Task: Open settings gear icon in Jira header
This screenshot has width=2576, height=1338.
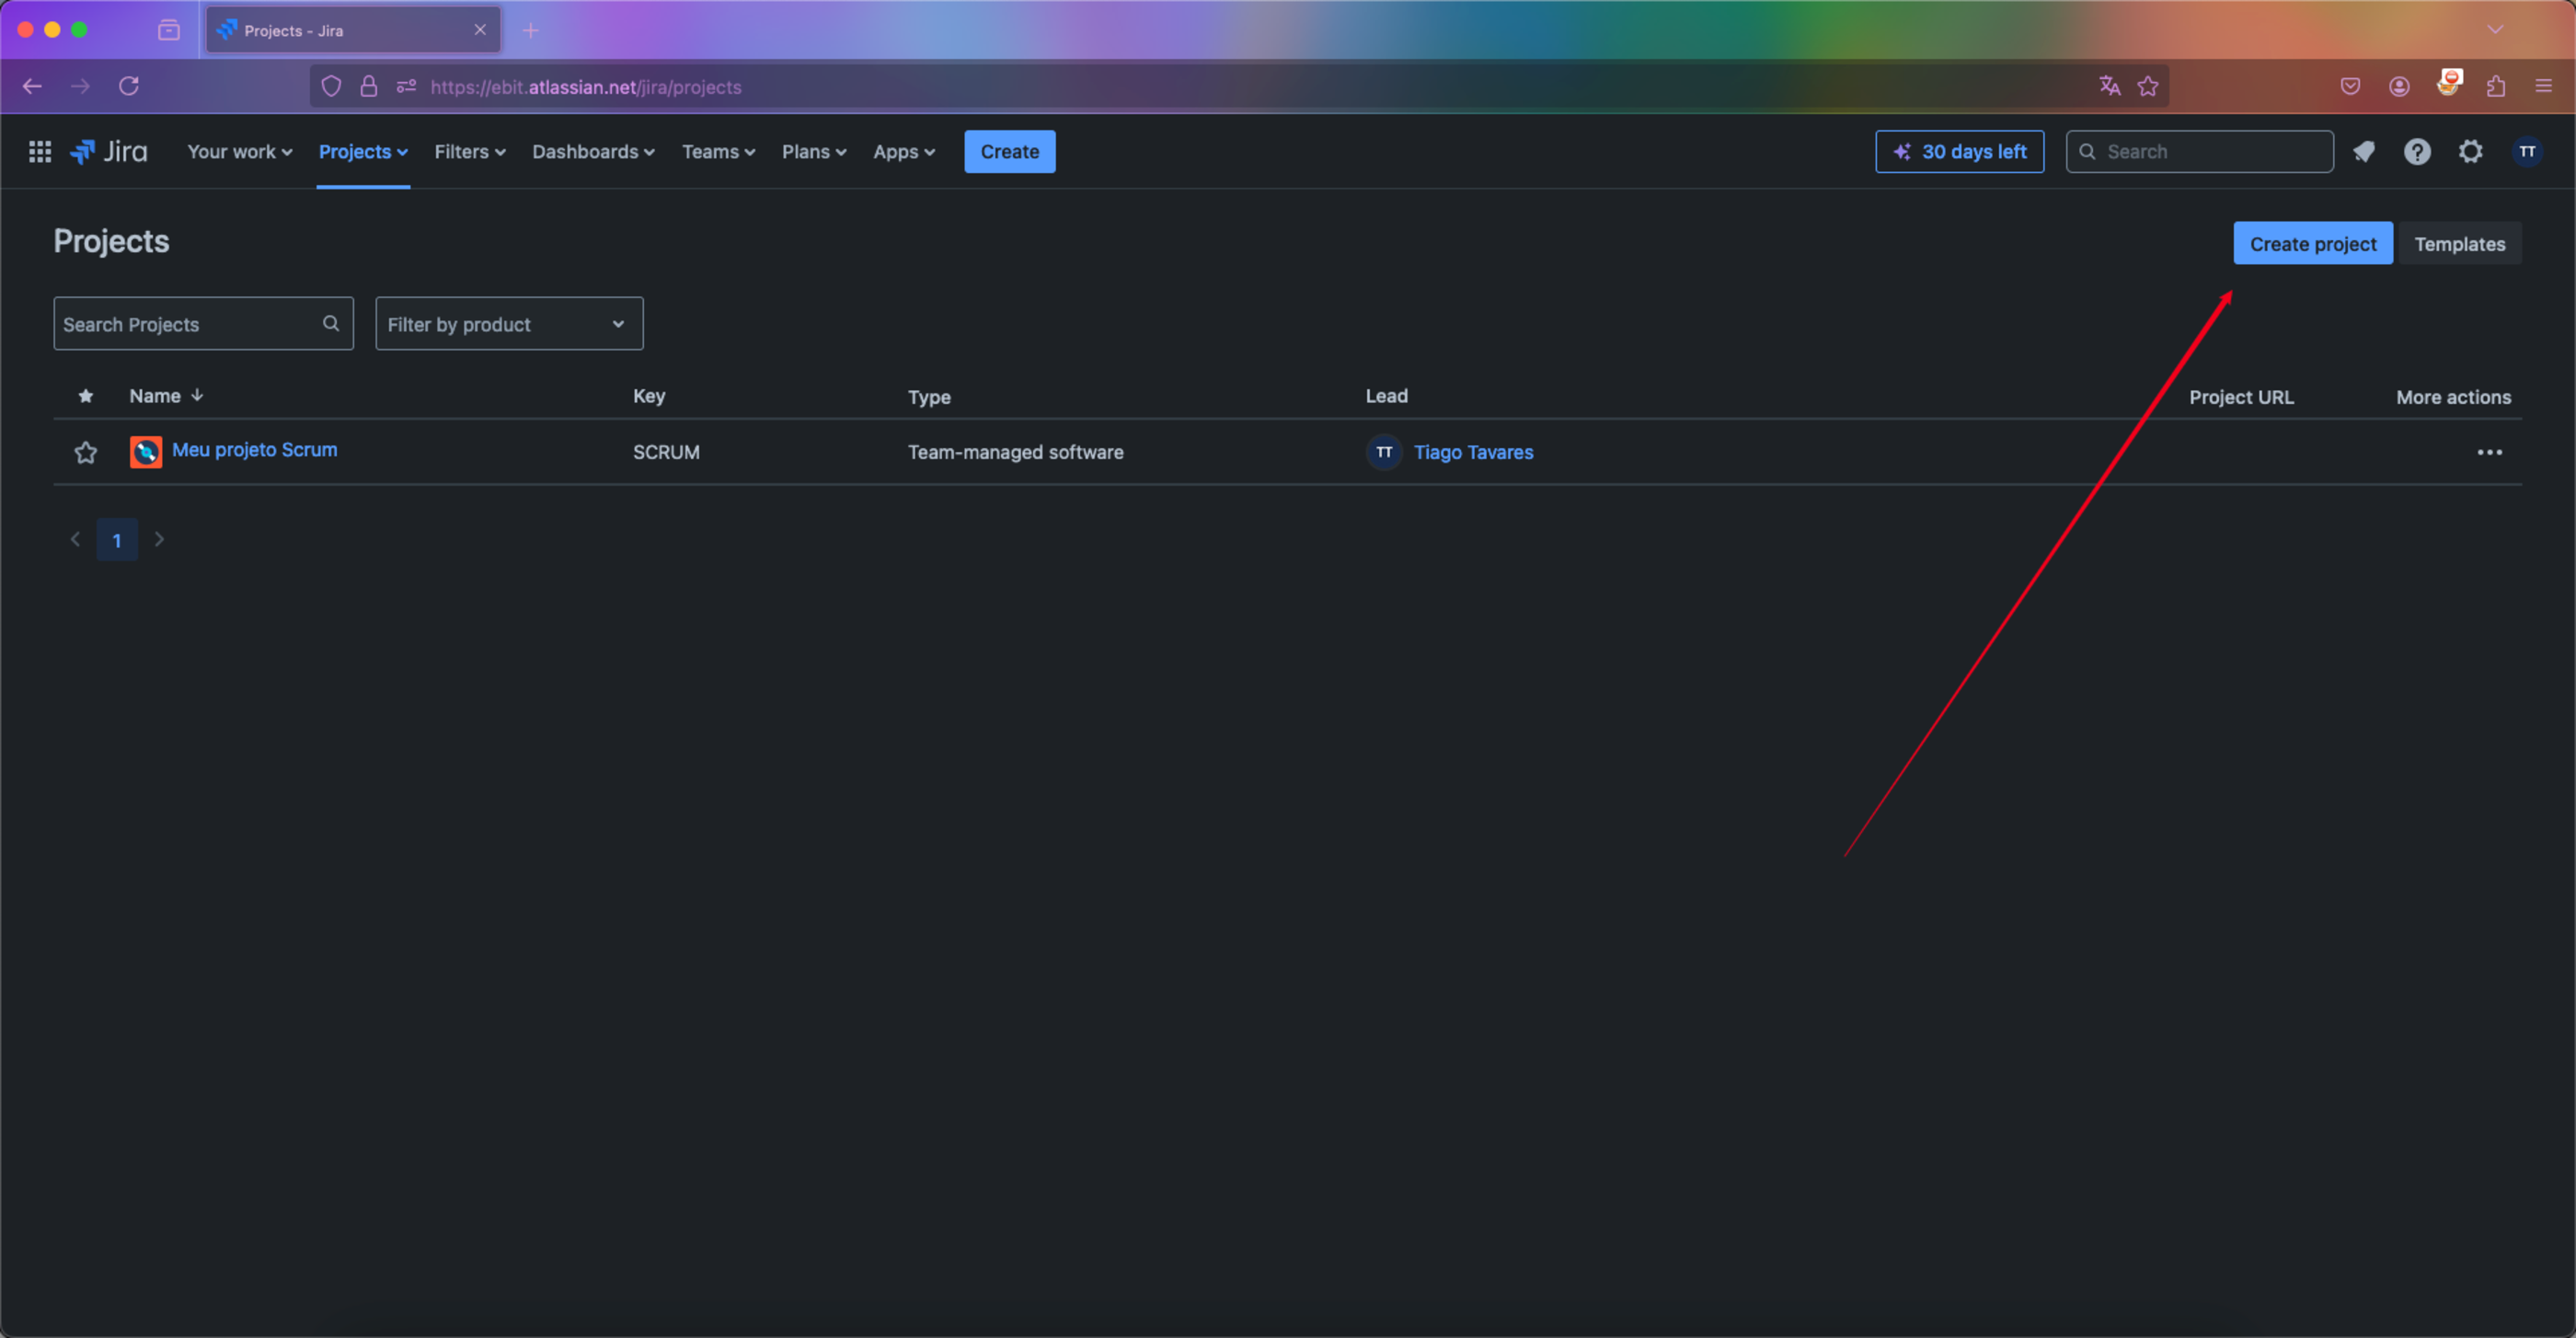Action: point(2471,151)
